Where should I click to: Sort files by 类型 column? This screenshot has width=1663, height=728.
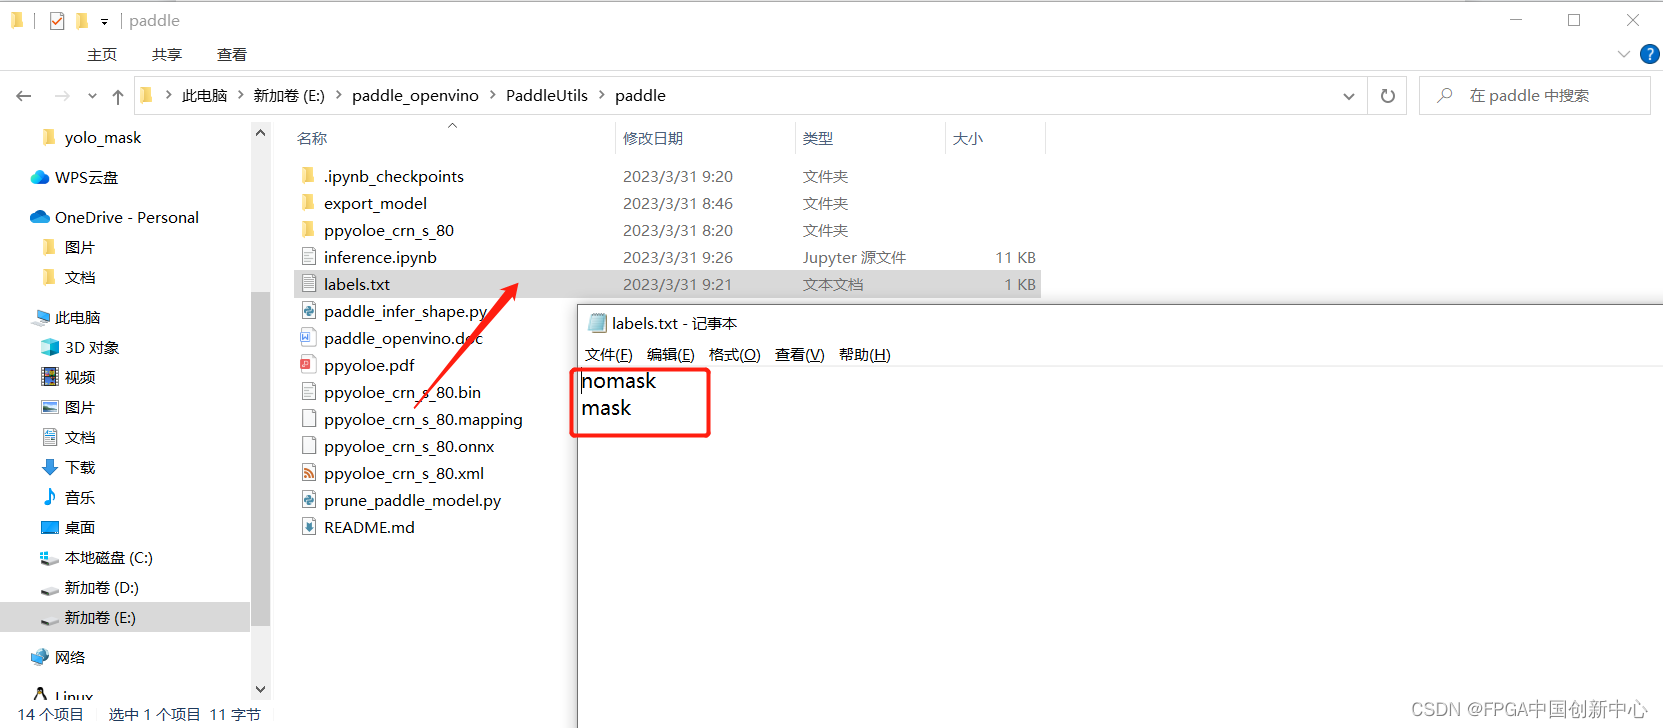coord(818,138)
